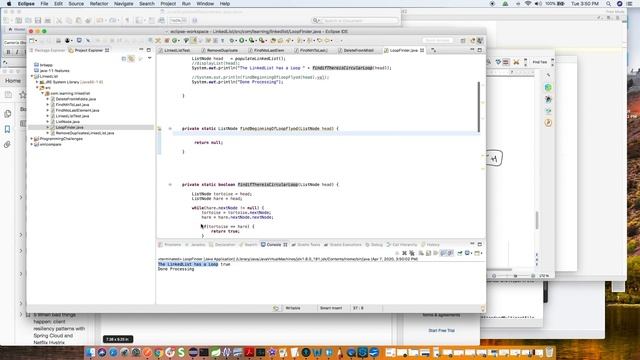Click scrollbar thumb in right background window
This screenshot has height=360, width=640.
click(537, 220)
